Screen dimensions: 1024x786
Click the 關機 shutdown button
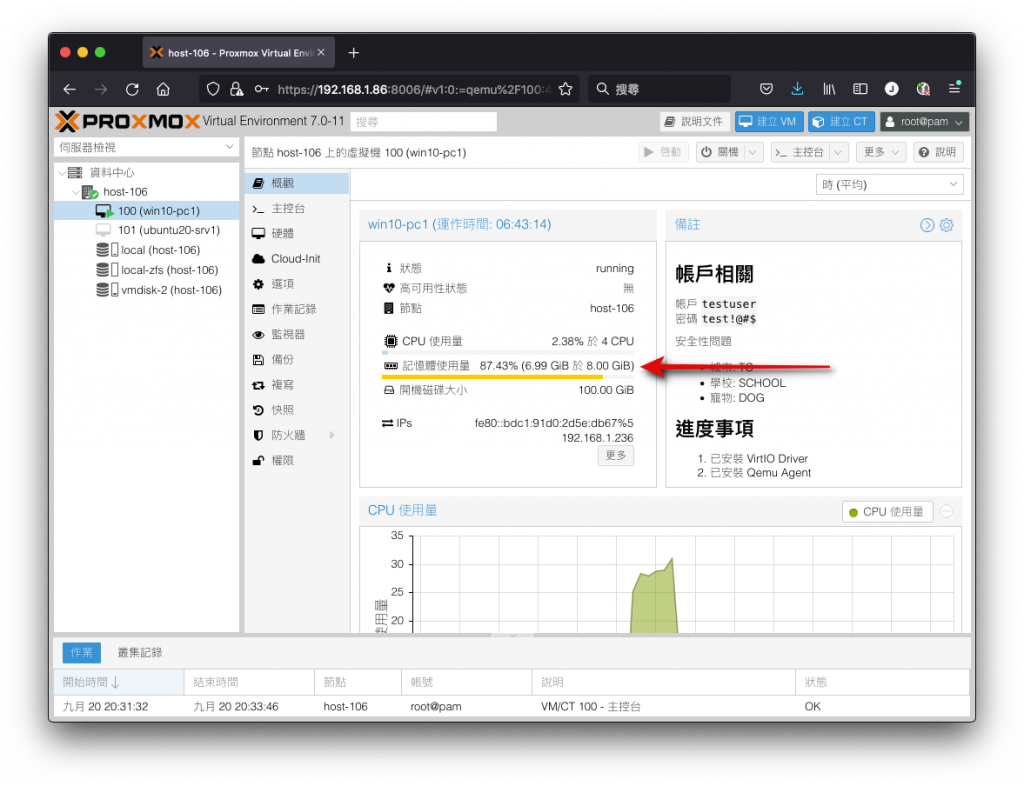tap(720, 152)
